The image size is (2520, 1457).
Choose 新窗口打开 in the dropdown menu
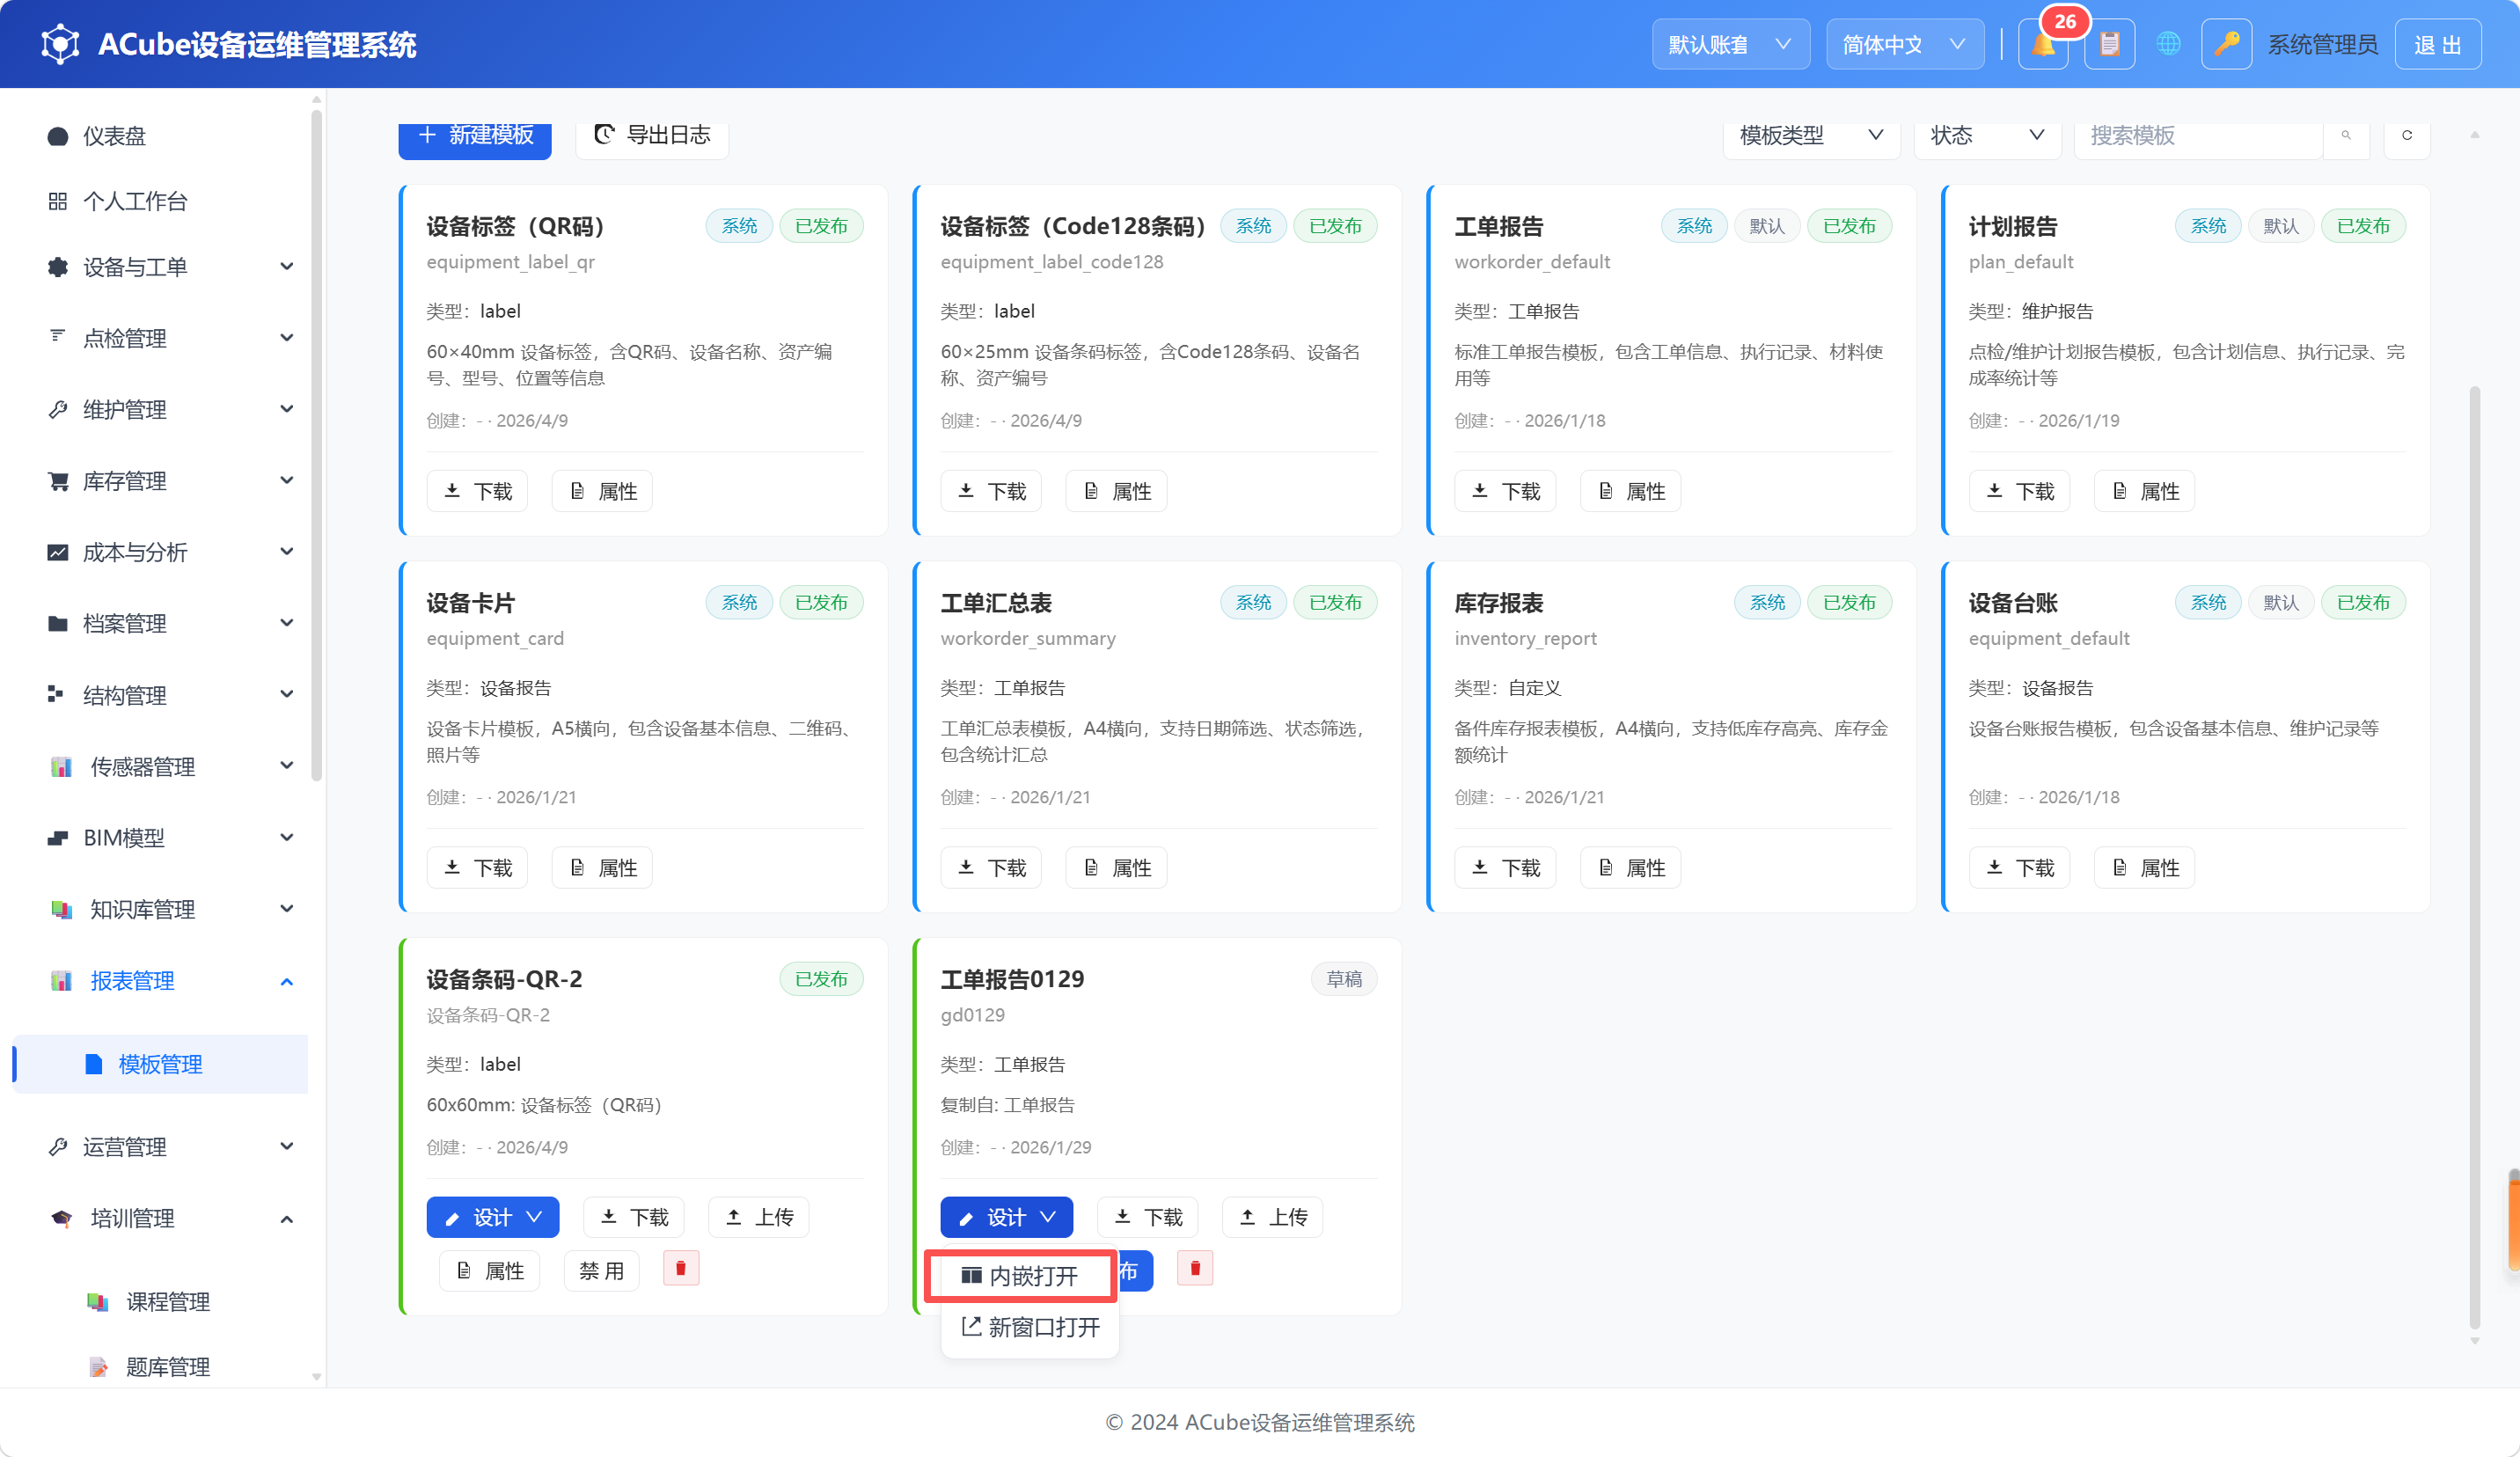(x=1031, y=1327)
